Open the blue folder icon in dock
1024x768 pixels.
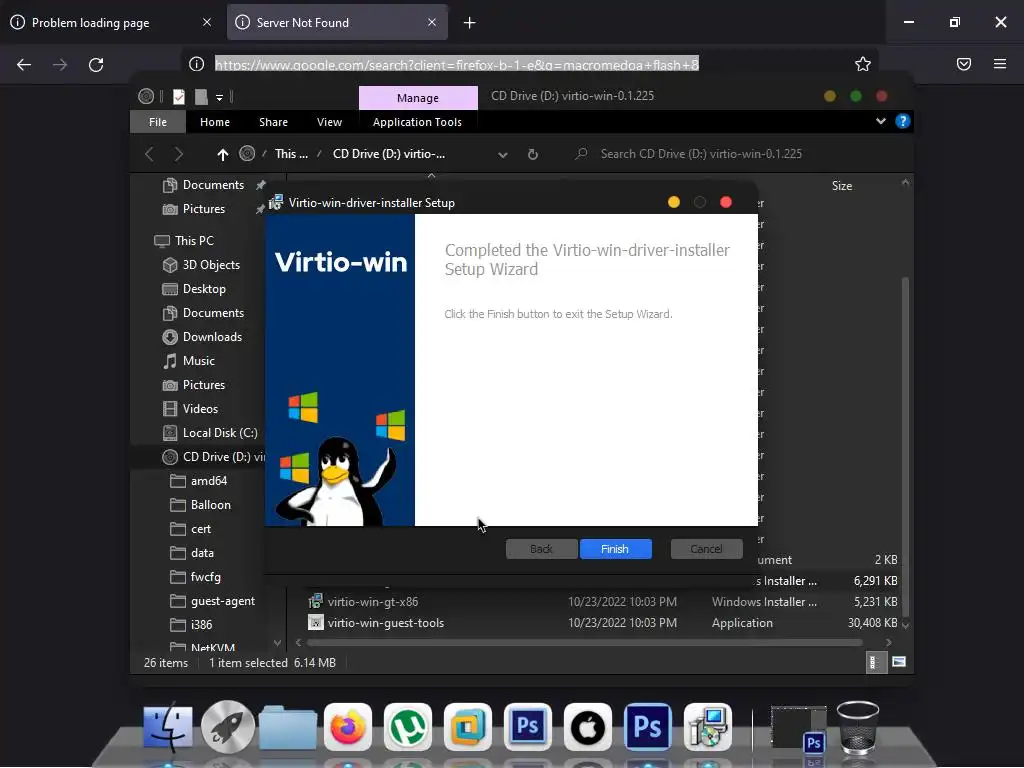[x=288, y=727]
